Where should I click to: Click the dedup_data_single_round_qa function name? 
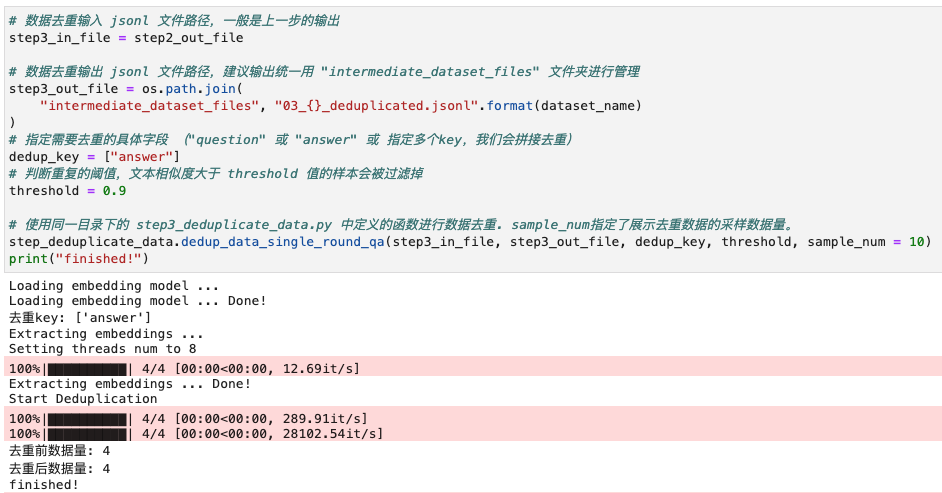click(282, 242)
